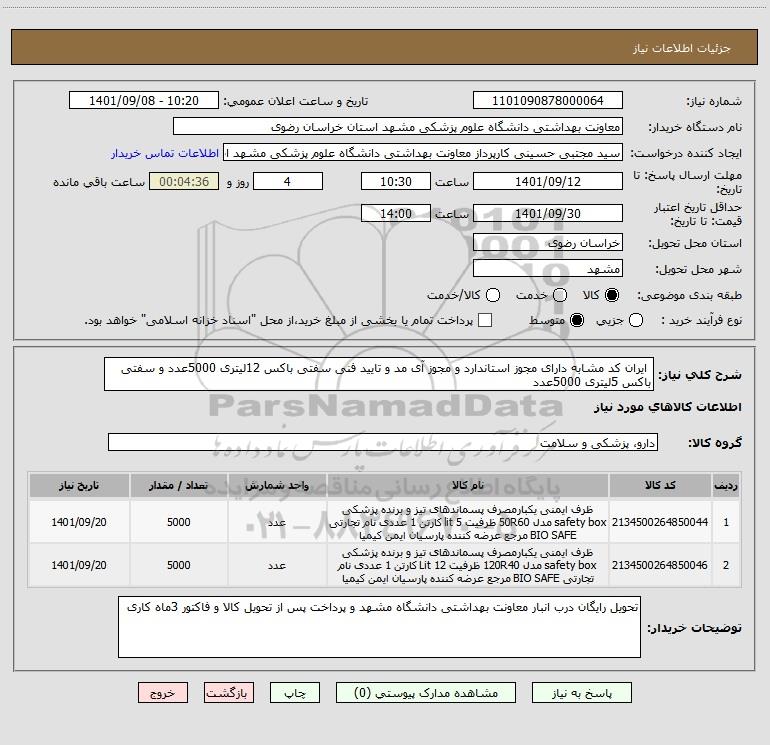Click the واحد شمارش column header

pyautogui.click(x=277, y=485)
